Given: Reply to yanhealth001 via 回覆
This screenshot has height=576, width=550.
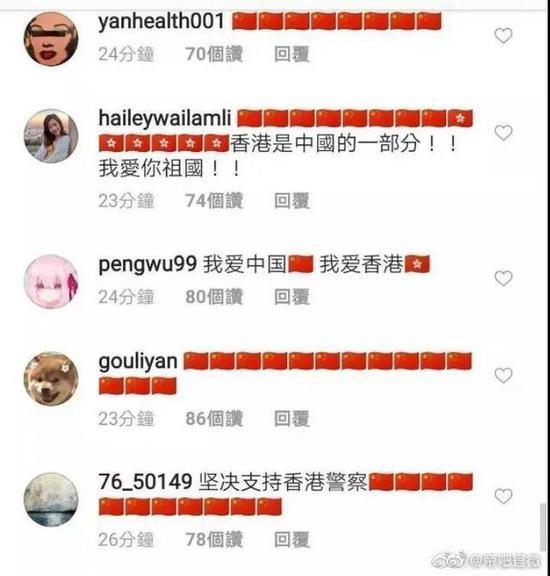Looking at the screenshot, I should pos(292,54).
